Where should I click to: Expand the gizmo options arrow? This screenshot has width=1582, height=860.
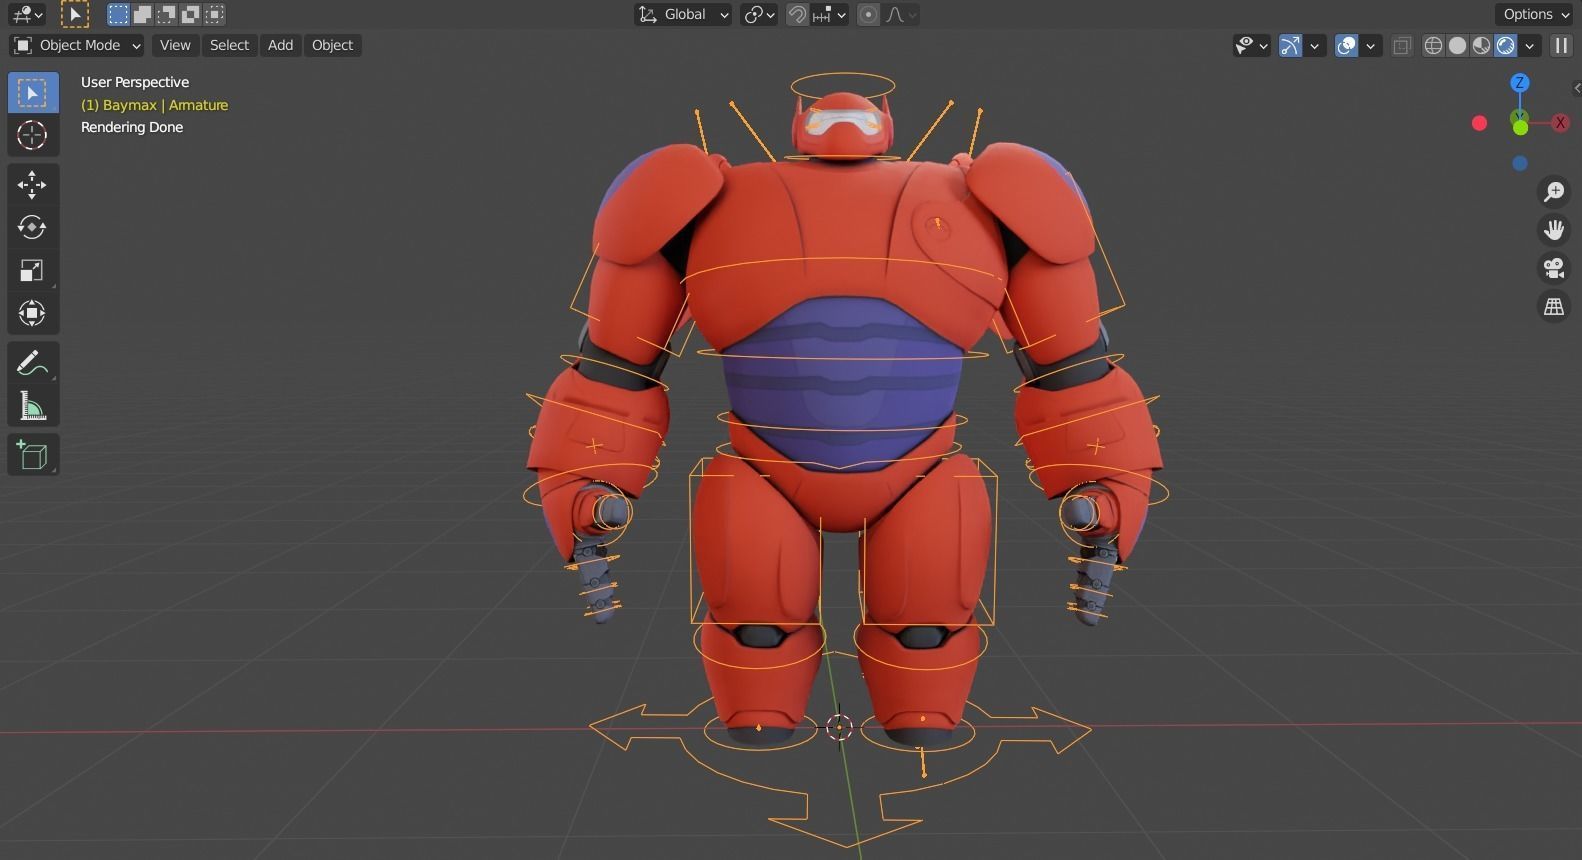1315,45
